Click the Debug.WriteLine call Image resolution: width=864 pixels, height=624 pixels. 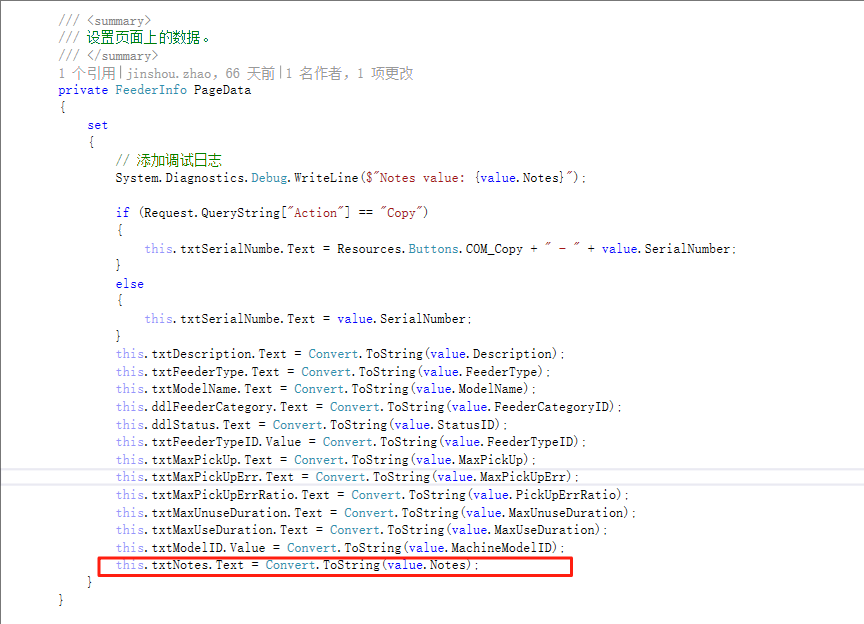[x=305, y=178]
